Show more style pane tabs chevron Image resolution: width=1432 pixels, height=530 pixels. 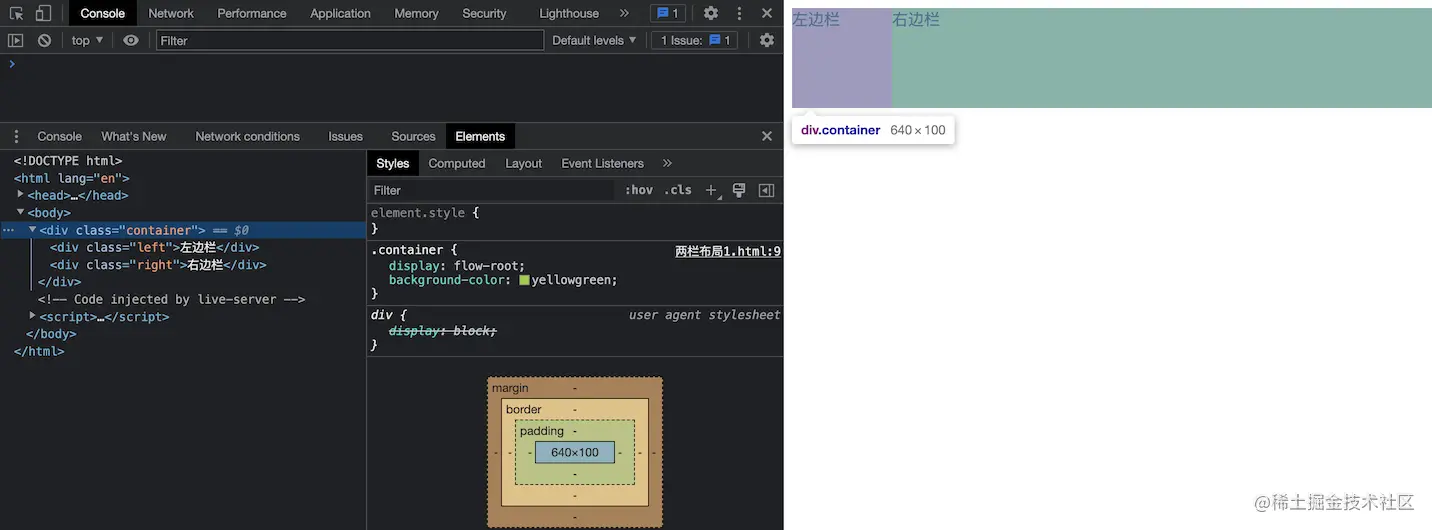click(667, 163)
